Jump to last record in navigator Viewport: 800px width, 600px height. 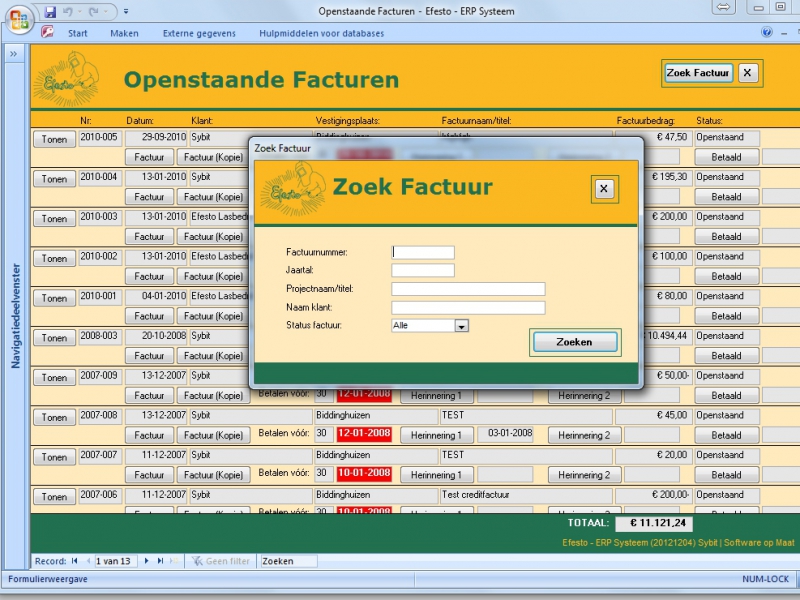pos(160,561)
